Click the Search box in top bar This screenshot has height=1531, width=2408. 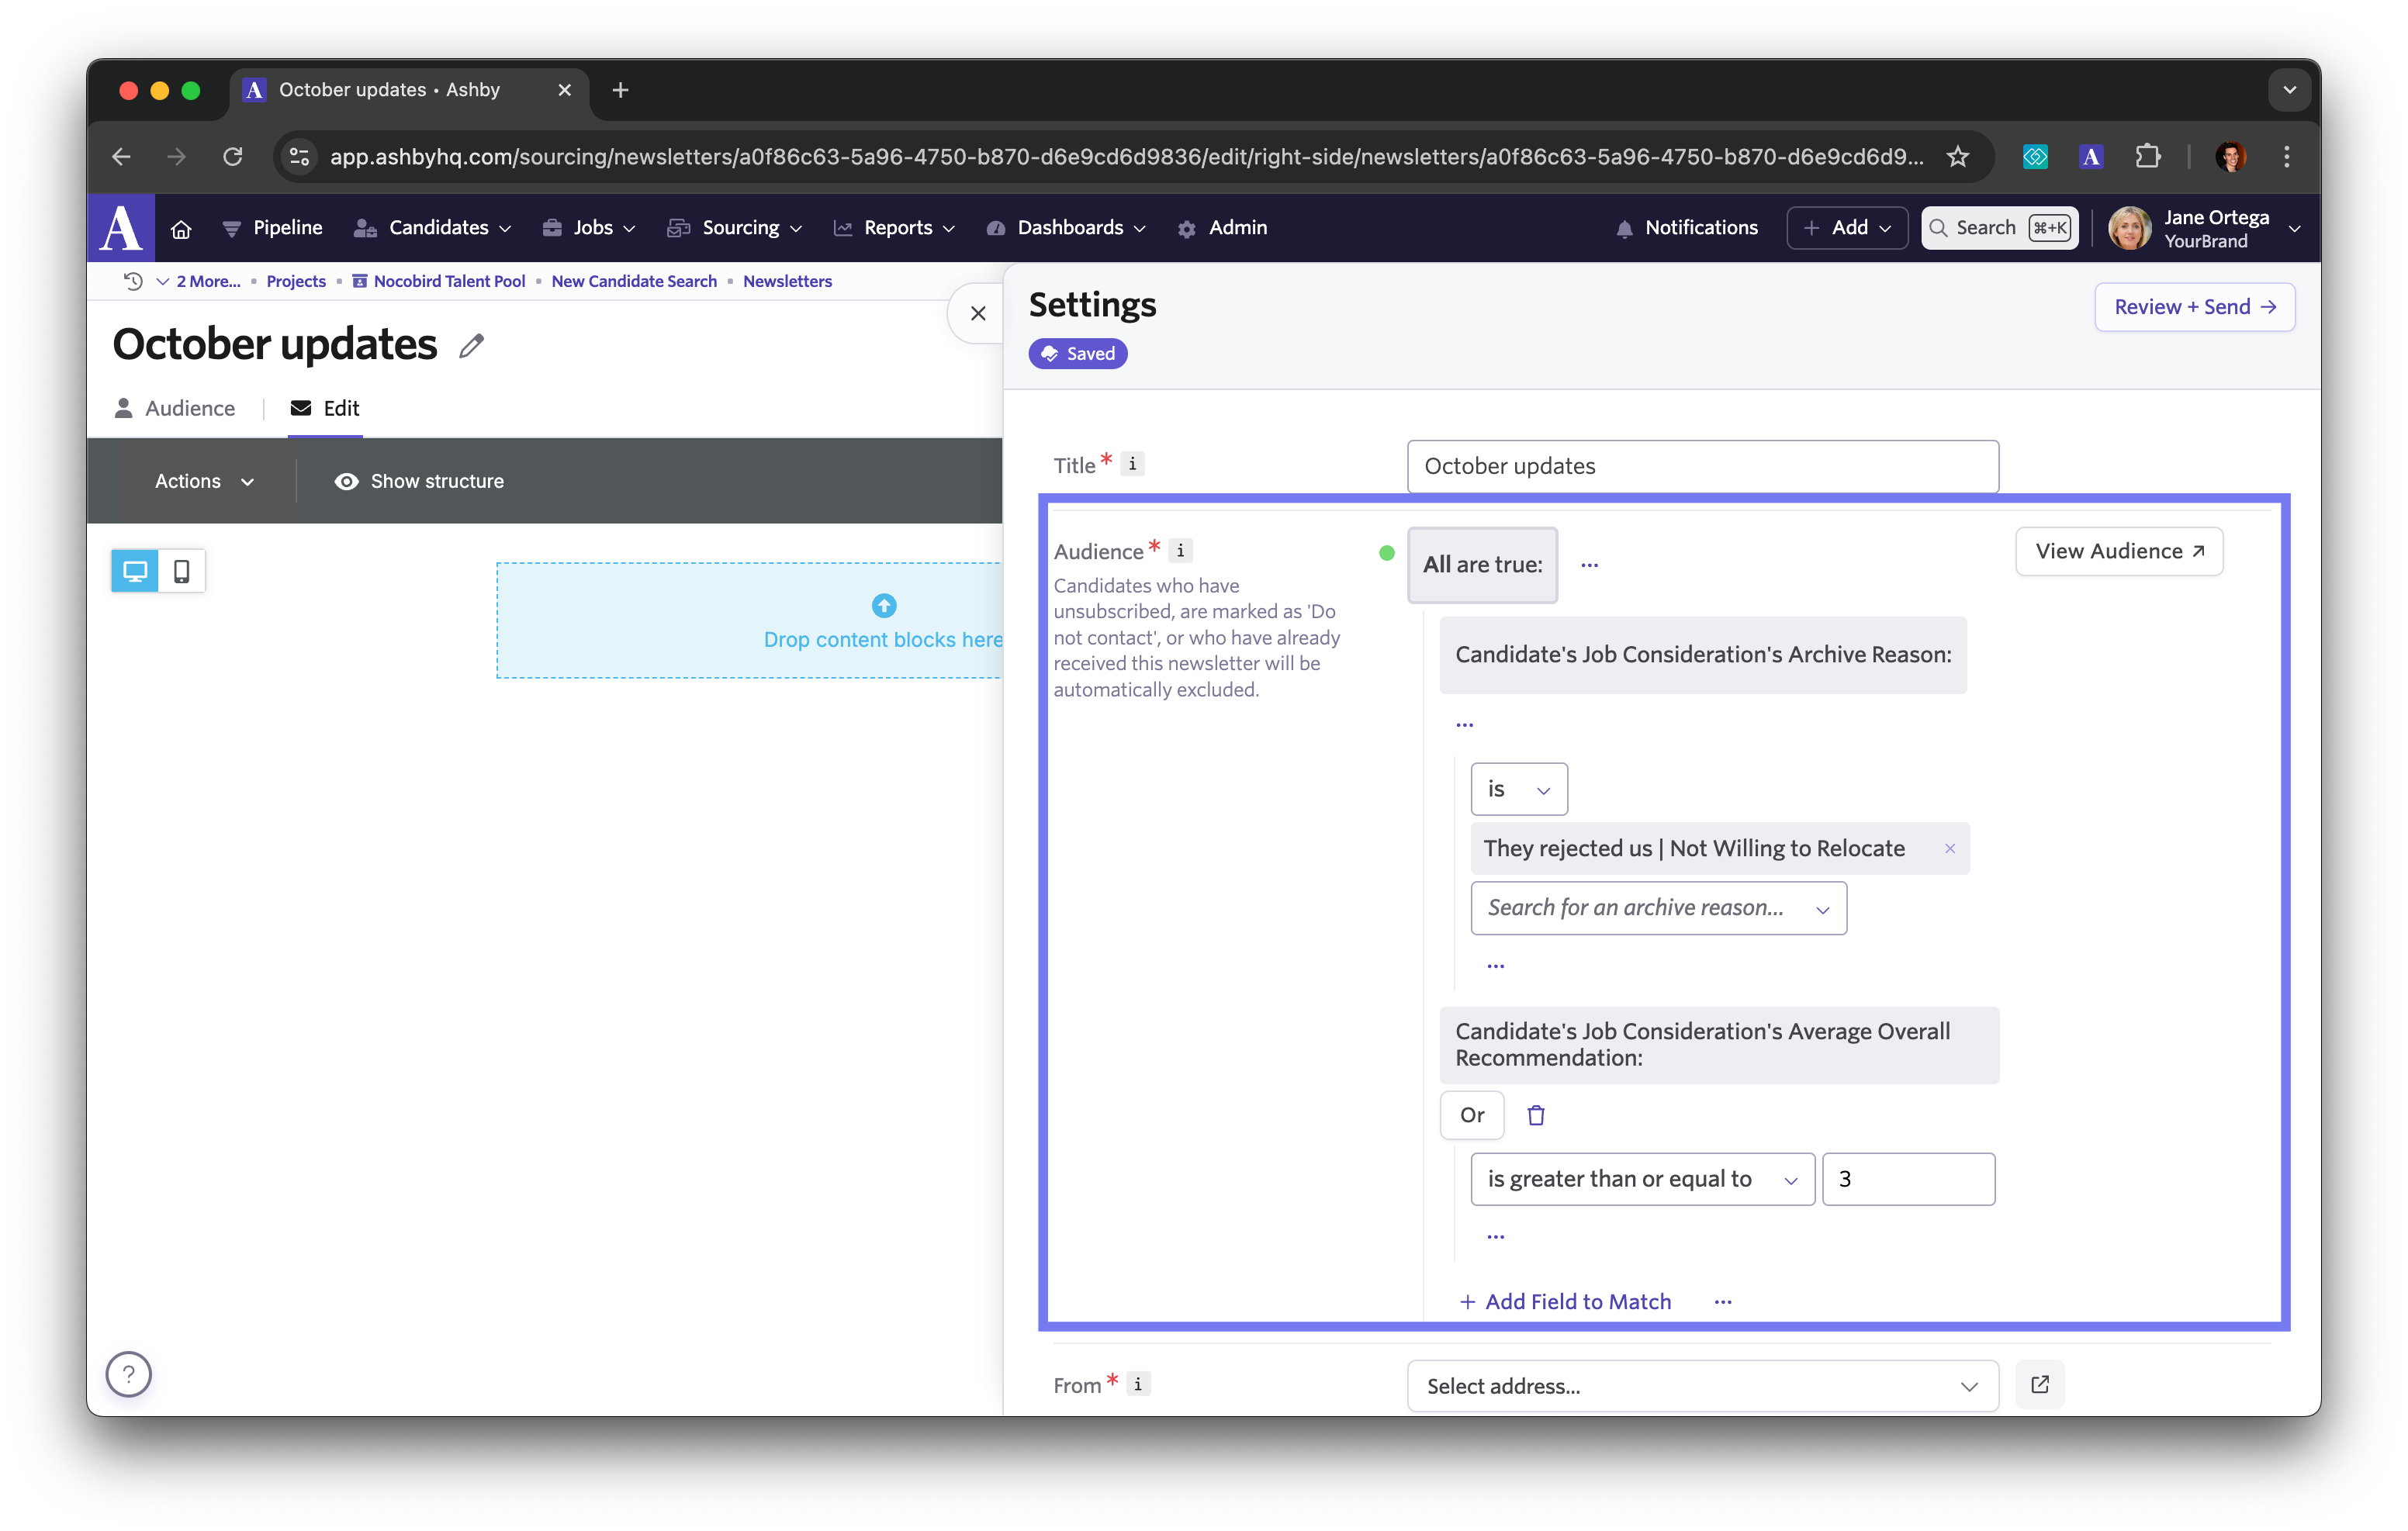2000,228
